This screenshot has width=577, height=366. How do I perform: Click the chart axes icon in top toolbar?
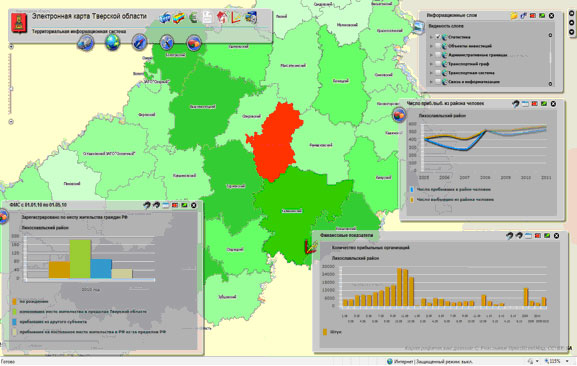(236, 17)
